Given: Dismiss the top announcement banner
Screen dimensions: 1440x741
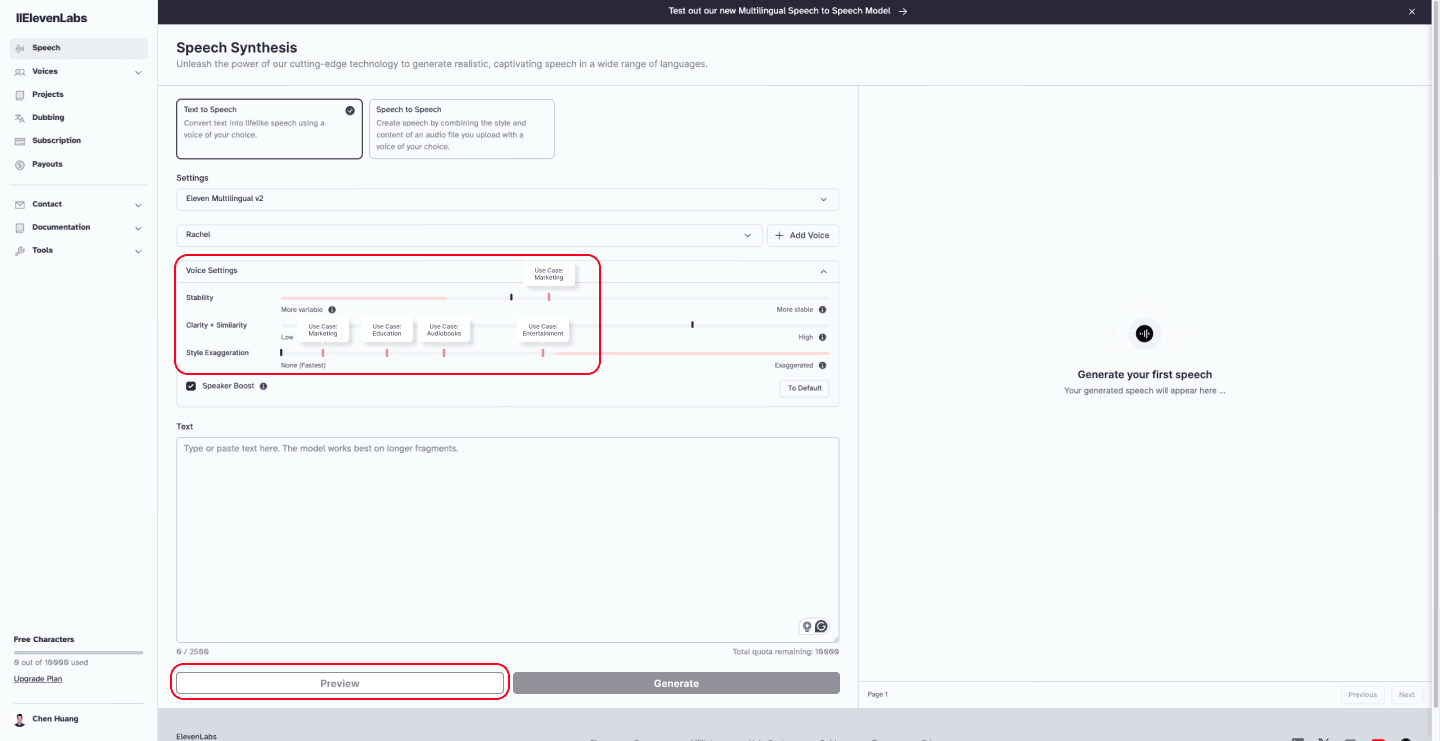Looking at the screenshot, I should [x=1412, y=11].
